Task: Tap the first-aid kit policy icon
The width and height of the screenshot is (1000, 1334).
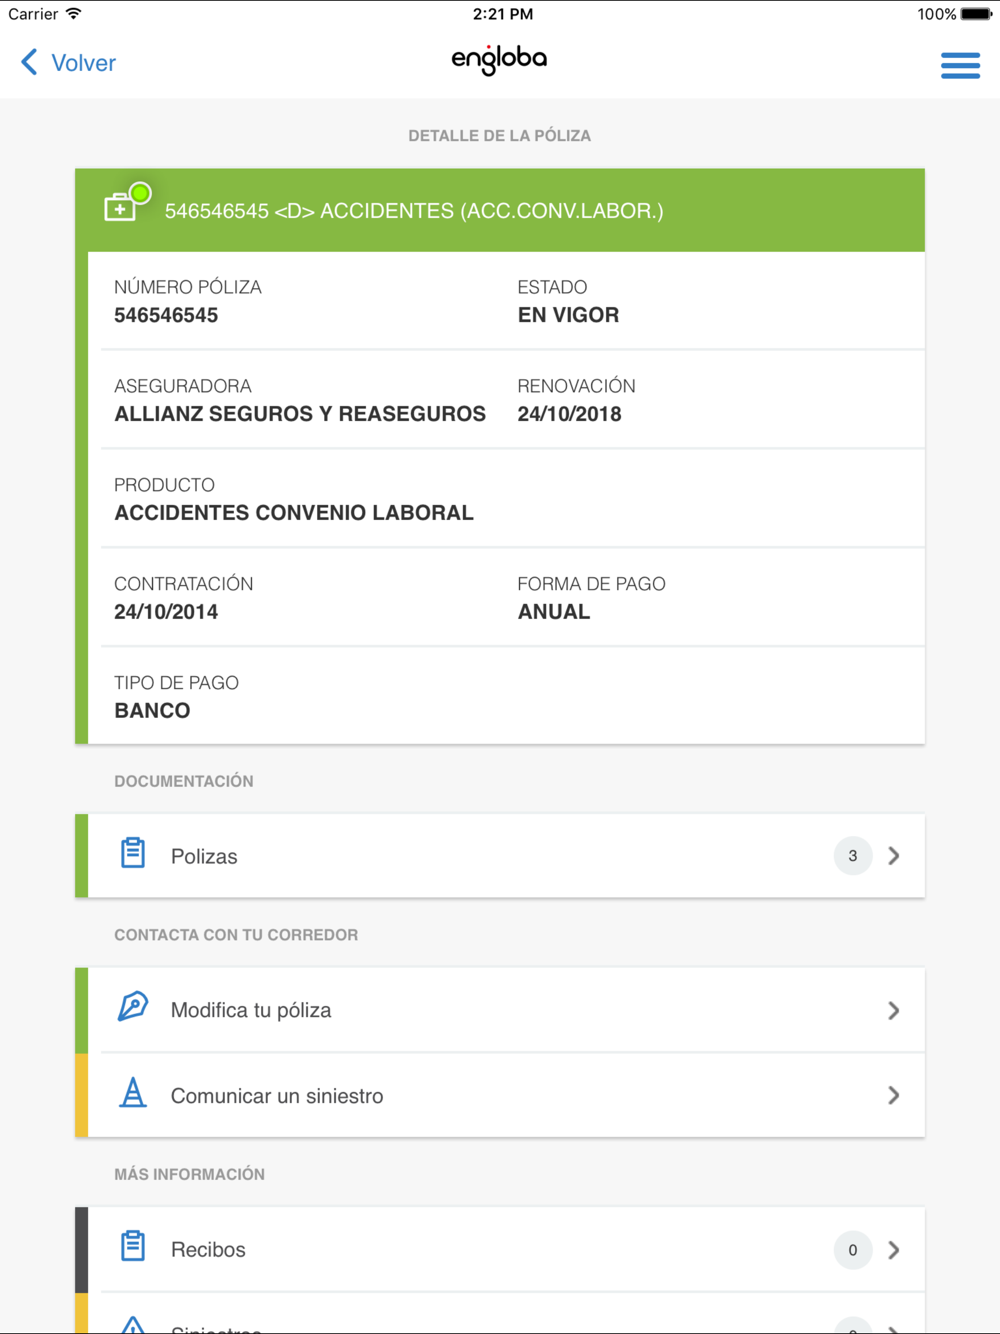Action: coord(121,207)
